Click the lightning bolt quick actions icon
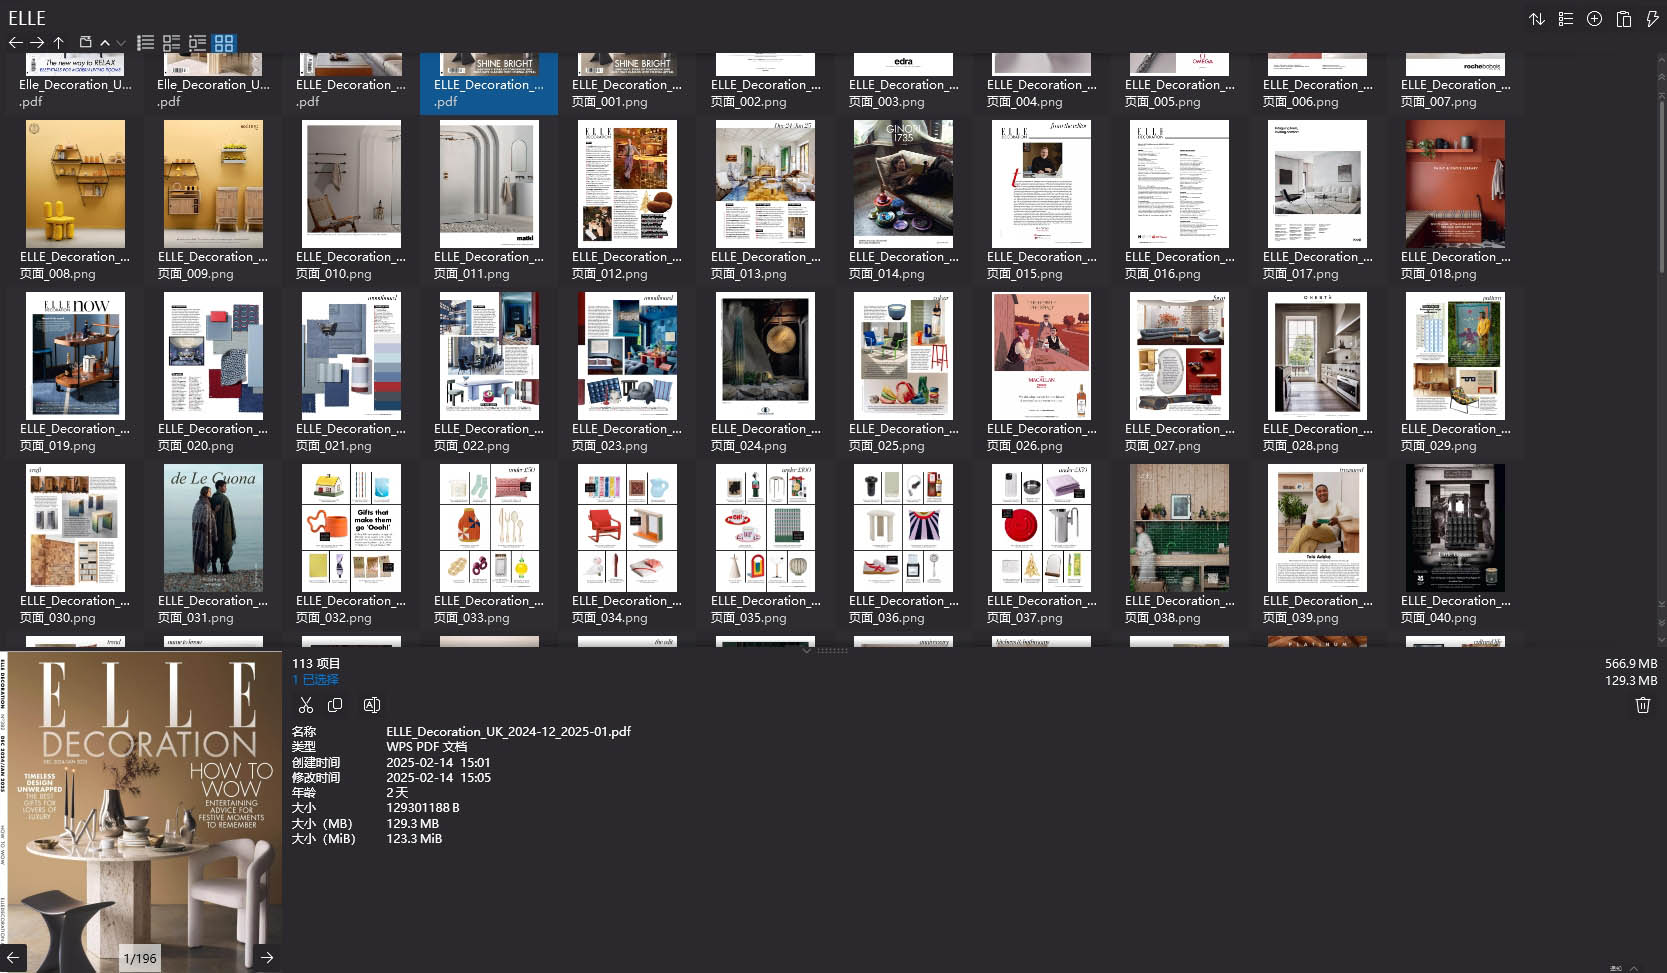1667x973 pixels. pyautogui.click(x=1652, y=19)
